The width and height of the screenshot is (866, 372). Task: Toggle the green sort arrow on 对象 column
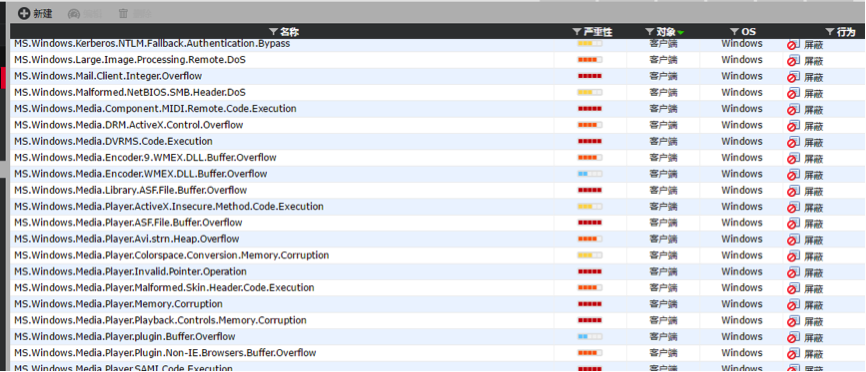[x=680, y=33]
